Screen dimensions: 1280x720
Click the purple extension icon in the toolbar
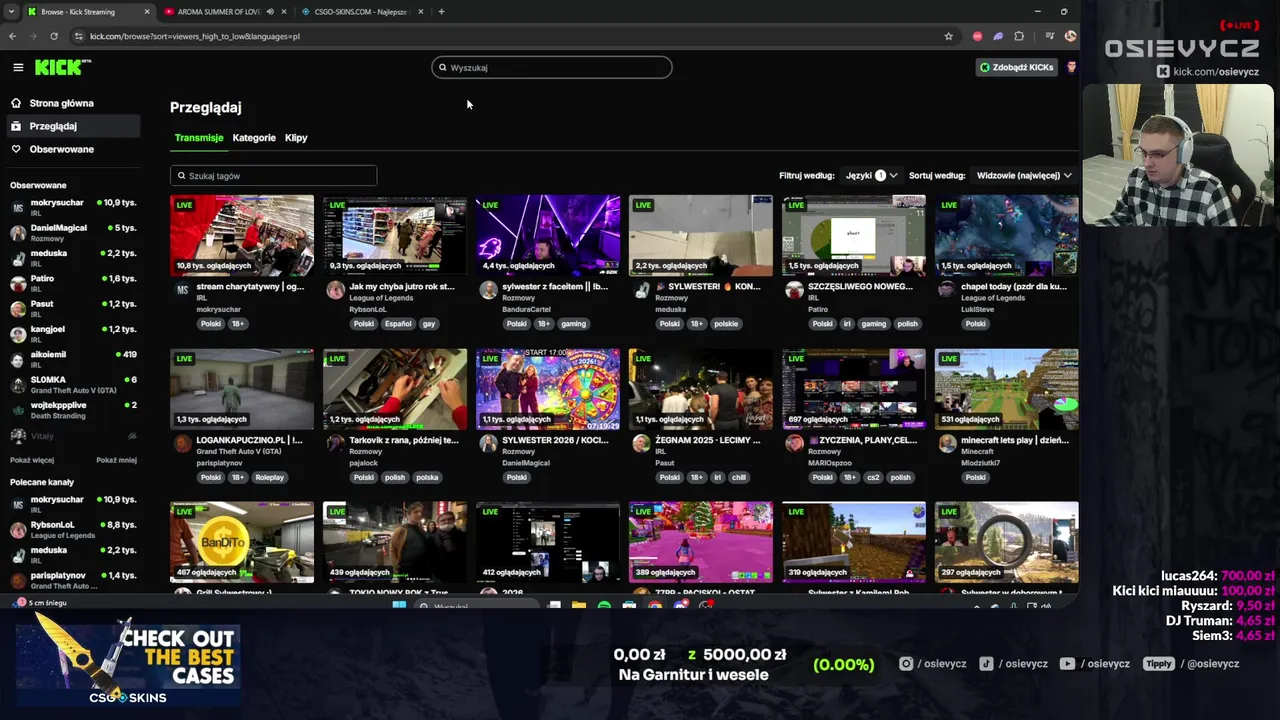tap(998, 36)
